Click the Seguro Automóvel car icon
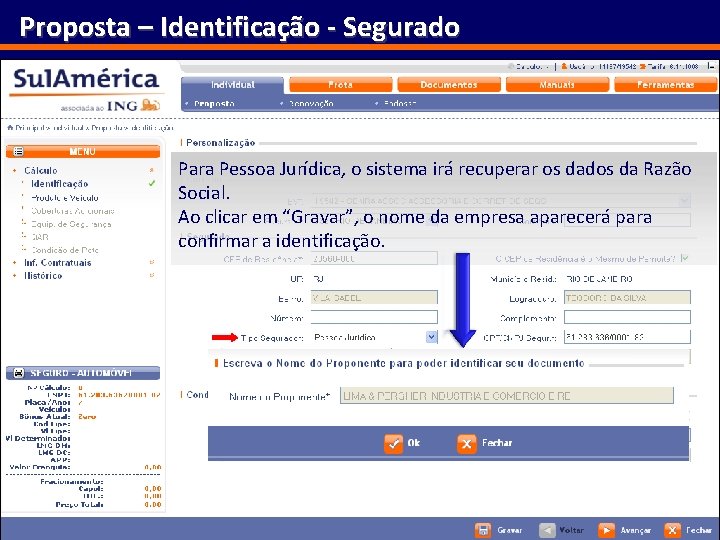The width and height of the screenshot is (720, 540). 18,373
